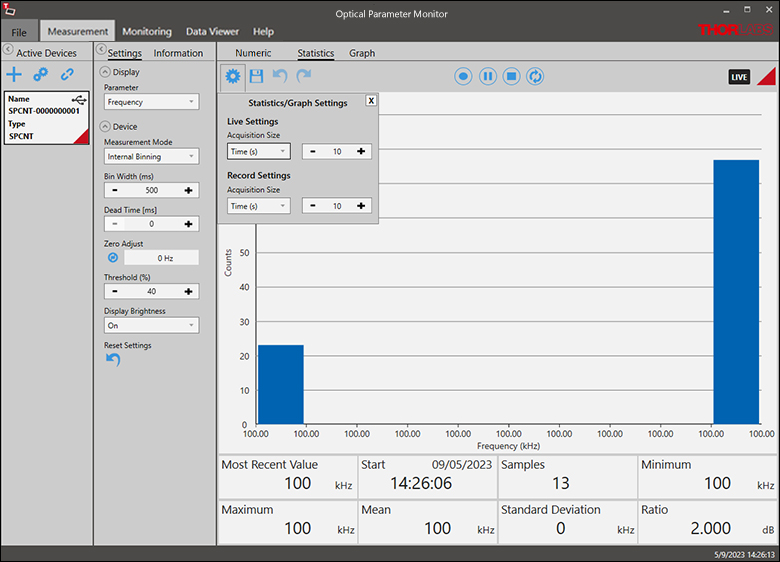
Task: Click the add device plus icon
Action: coord(14,74)
